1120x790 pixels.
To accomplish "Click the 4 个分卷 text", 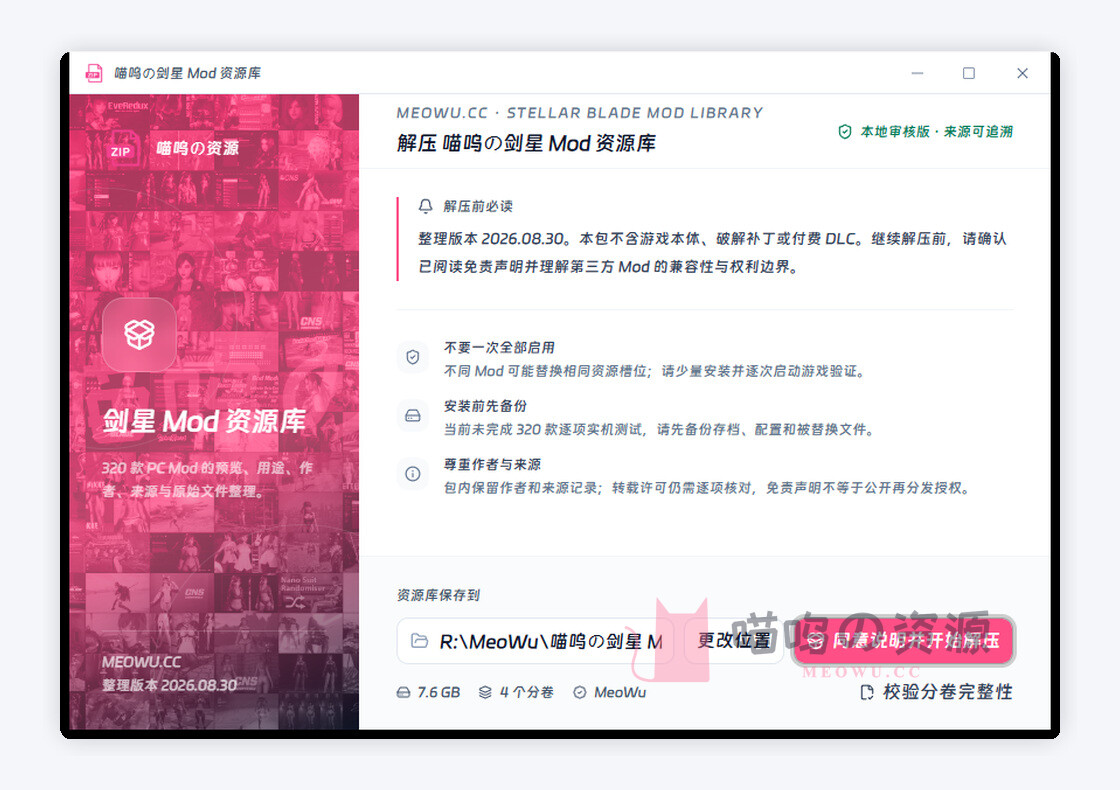I will 526,692.
